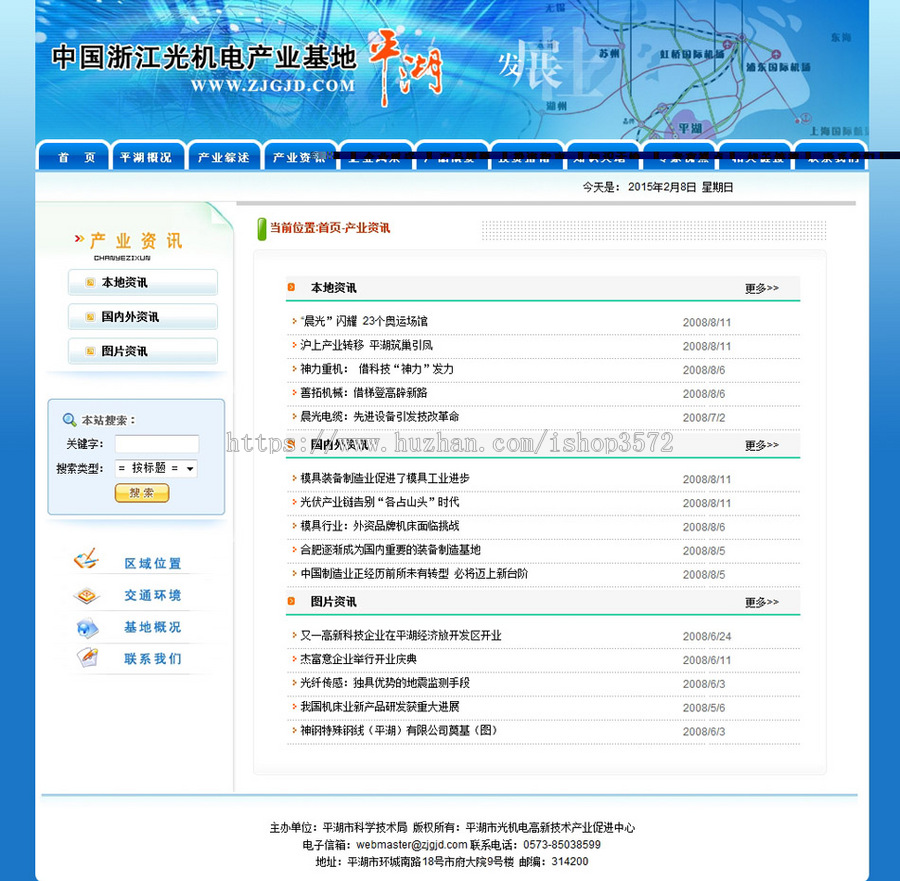Click inside the 关键字 keyword input field
This screenshot has height=881, width=900.
[x=158, y=443]
